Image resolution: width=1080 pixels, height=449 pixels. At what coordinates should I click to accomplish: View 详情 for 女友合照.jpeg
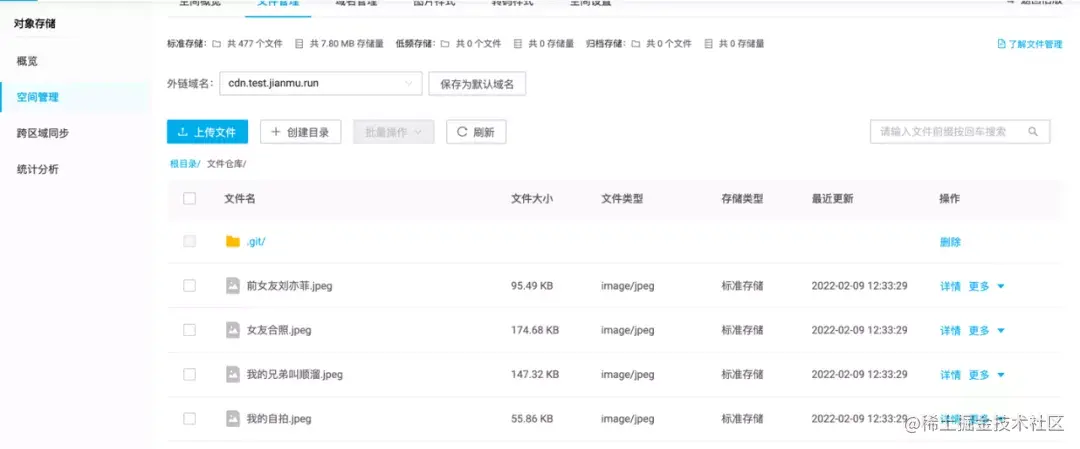click(951, 331)
